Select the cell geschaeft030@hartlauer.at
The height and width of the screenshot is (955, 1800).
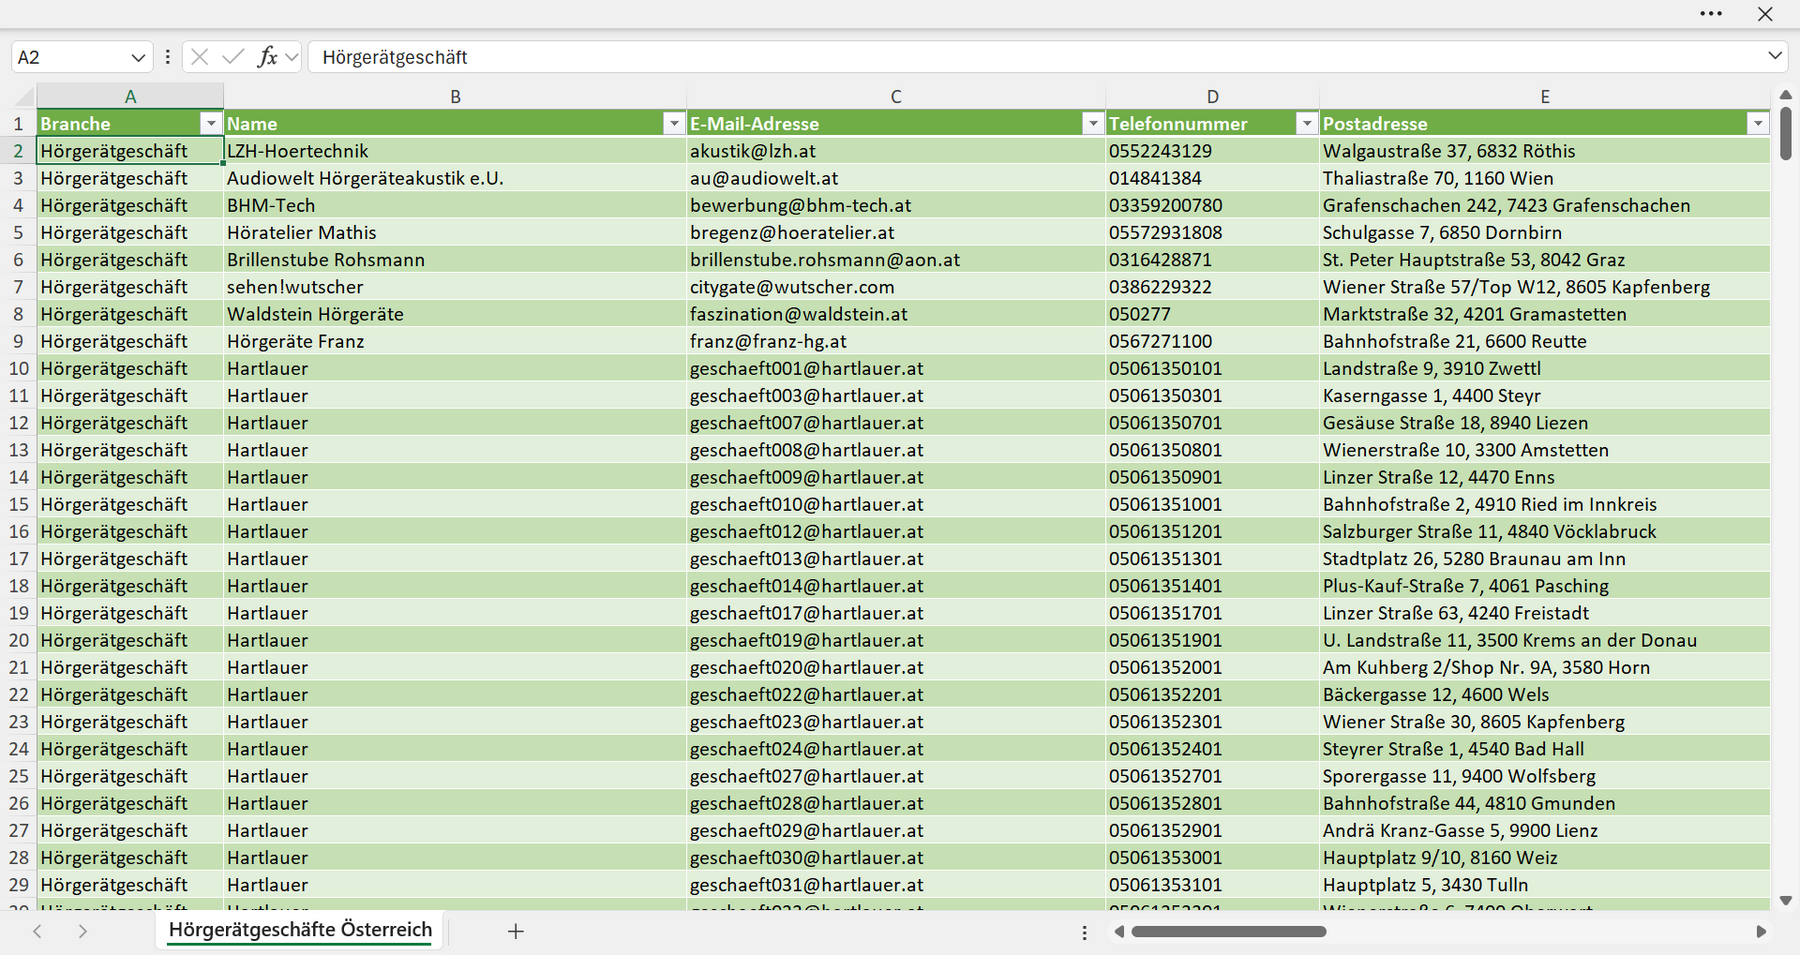click(x=896, y=857)
